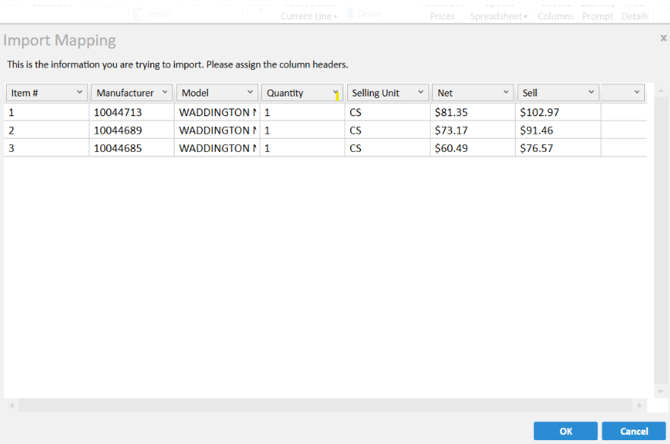The width and height of the screenshot is (670, 444).
Task: Open the Manufacturer column header dropdown
Action: point(132,93)
